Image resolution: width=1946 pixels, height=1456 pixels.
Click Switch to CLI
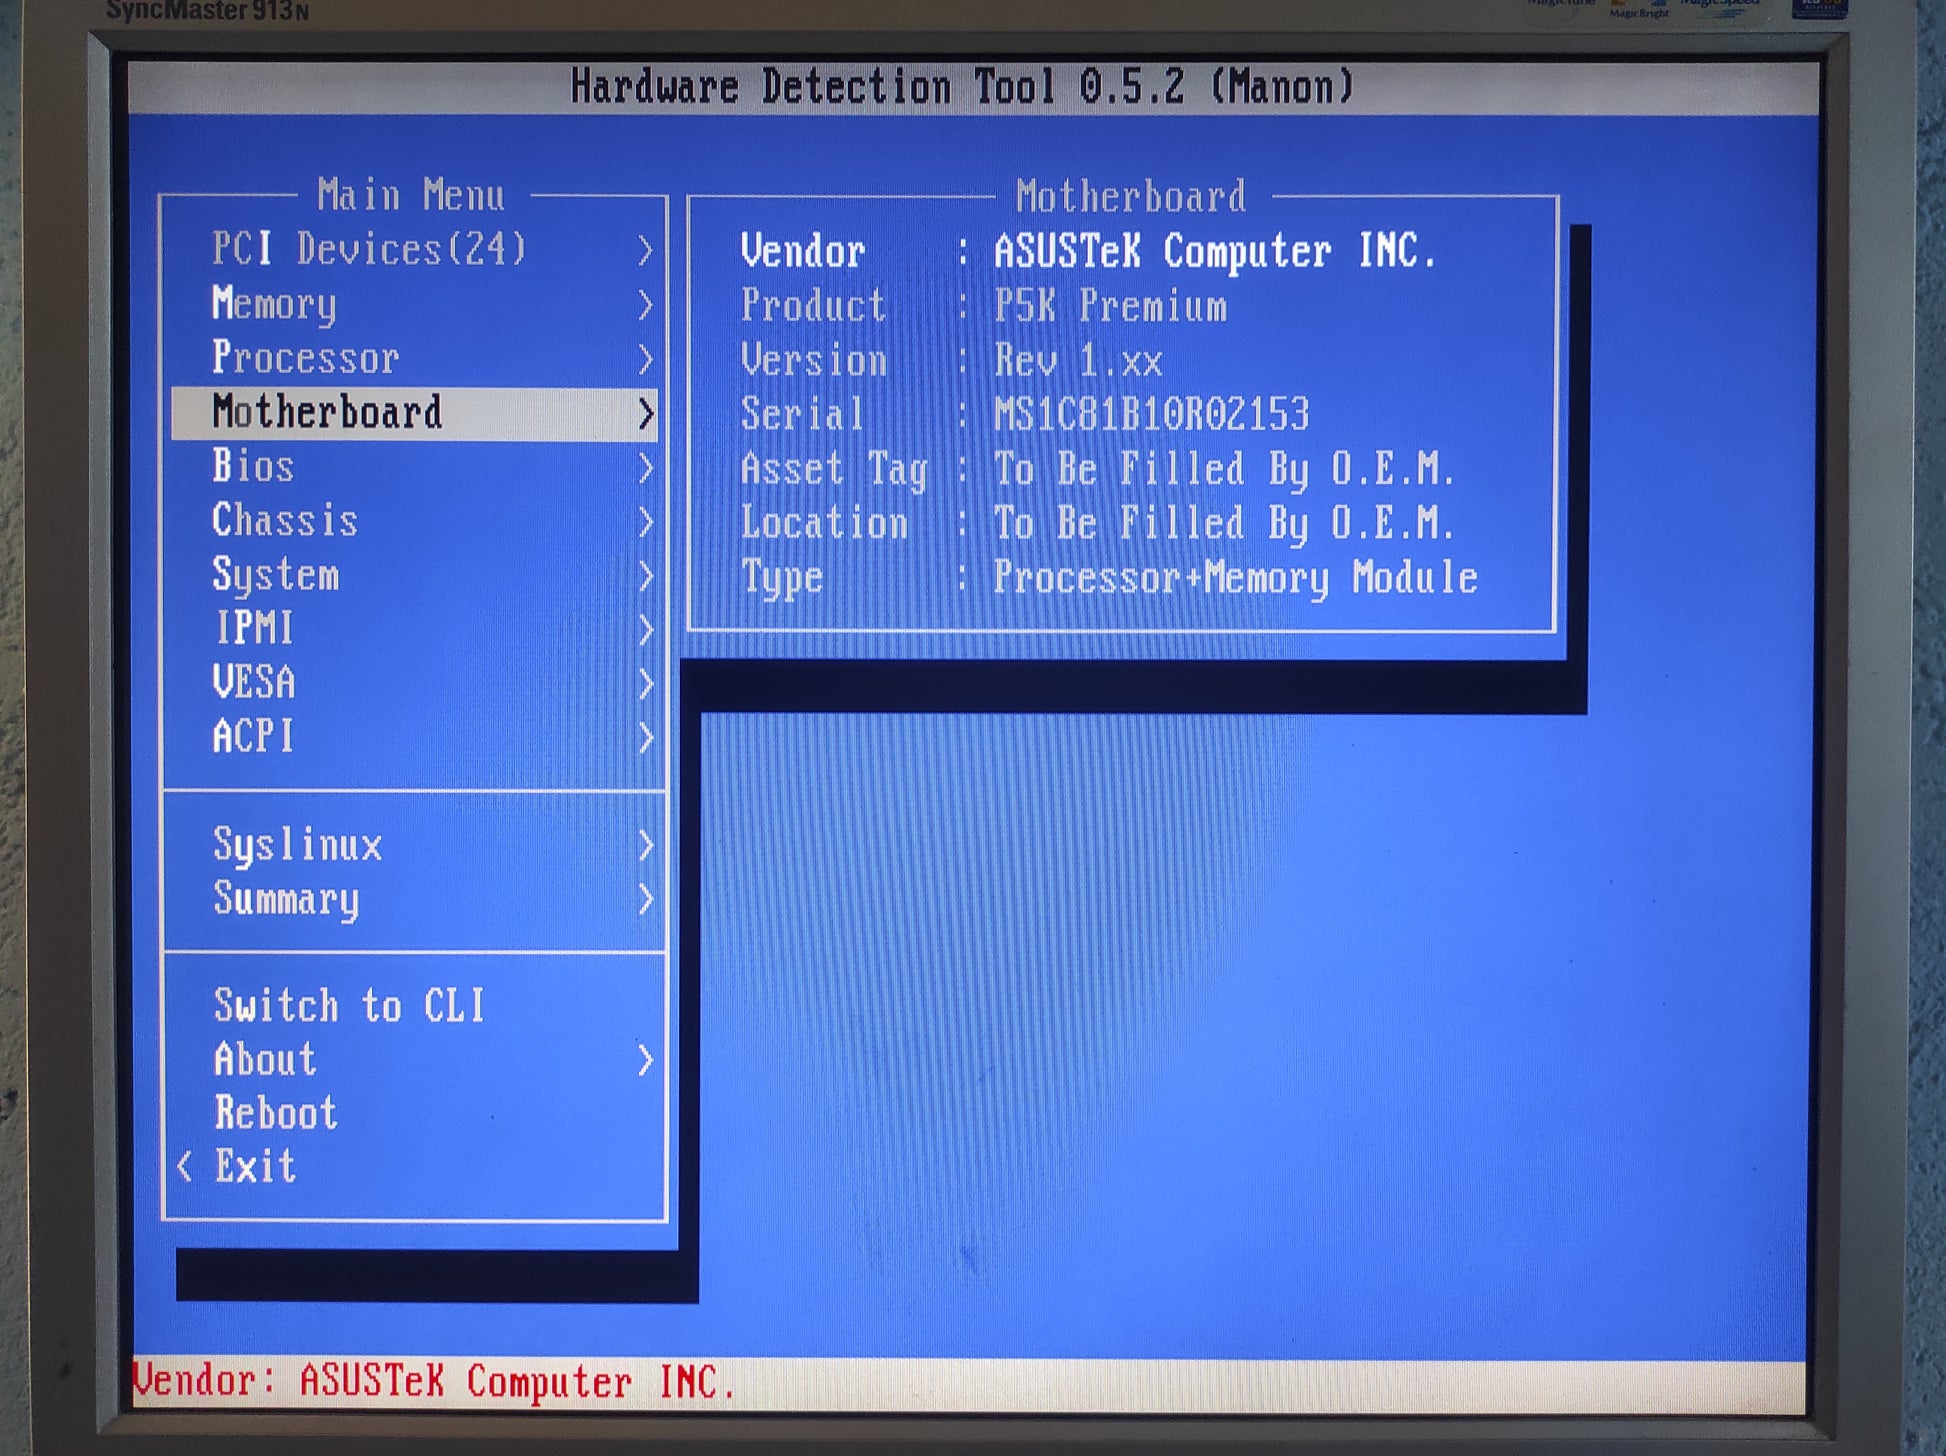coord(349,1006)
